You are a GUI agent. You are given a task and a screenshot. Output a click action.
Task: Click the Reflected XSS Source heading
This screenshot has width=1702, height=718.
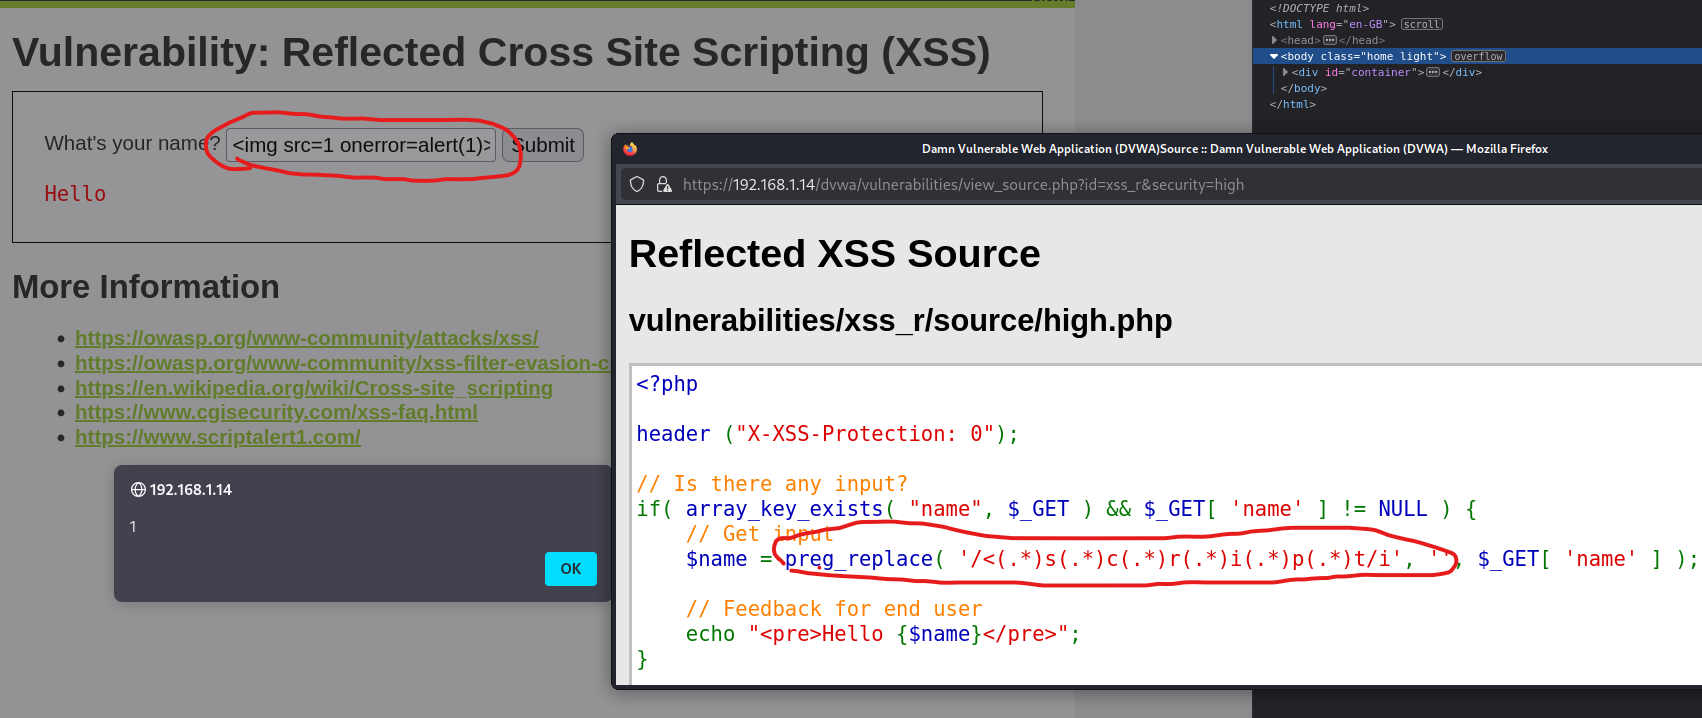835,254
